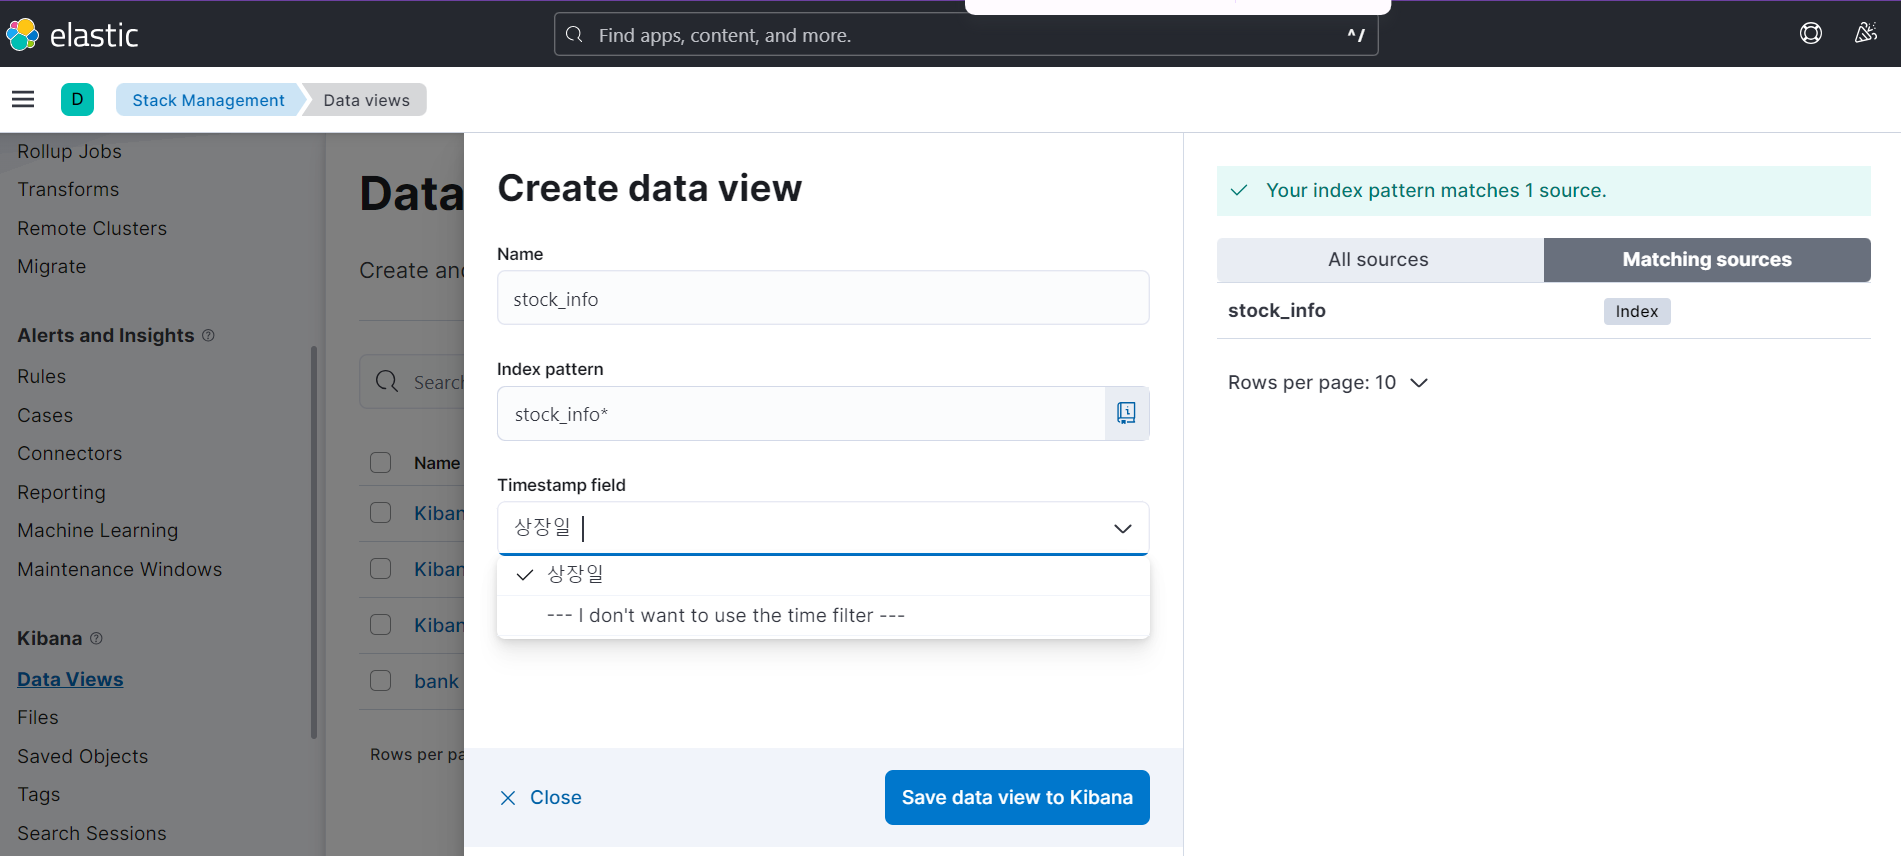Screen dimensions: 1901x856
Task: Check the bank row checkbox
Action: [x=380, y=681]
